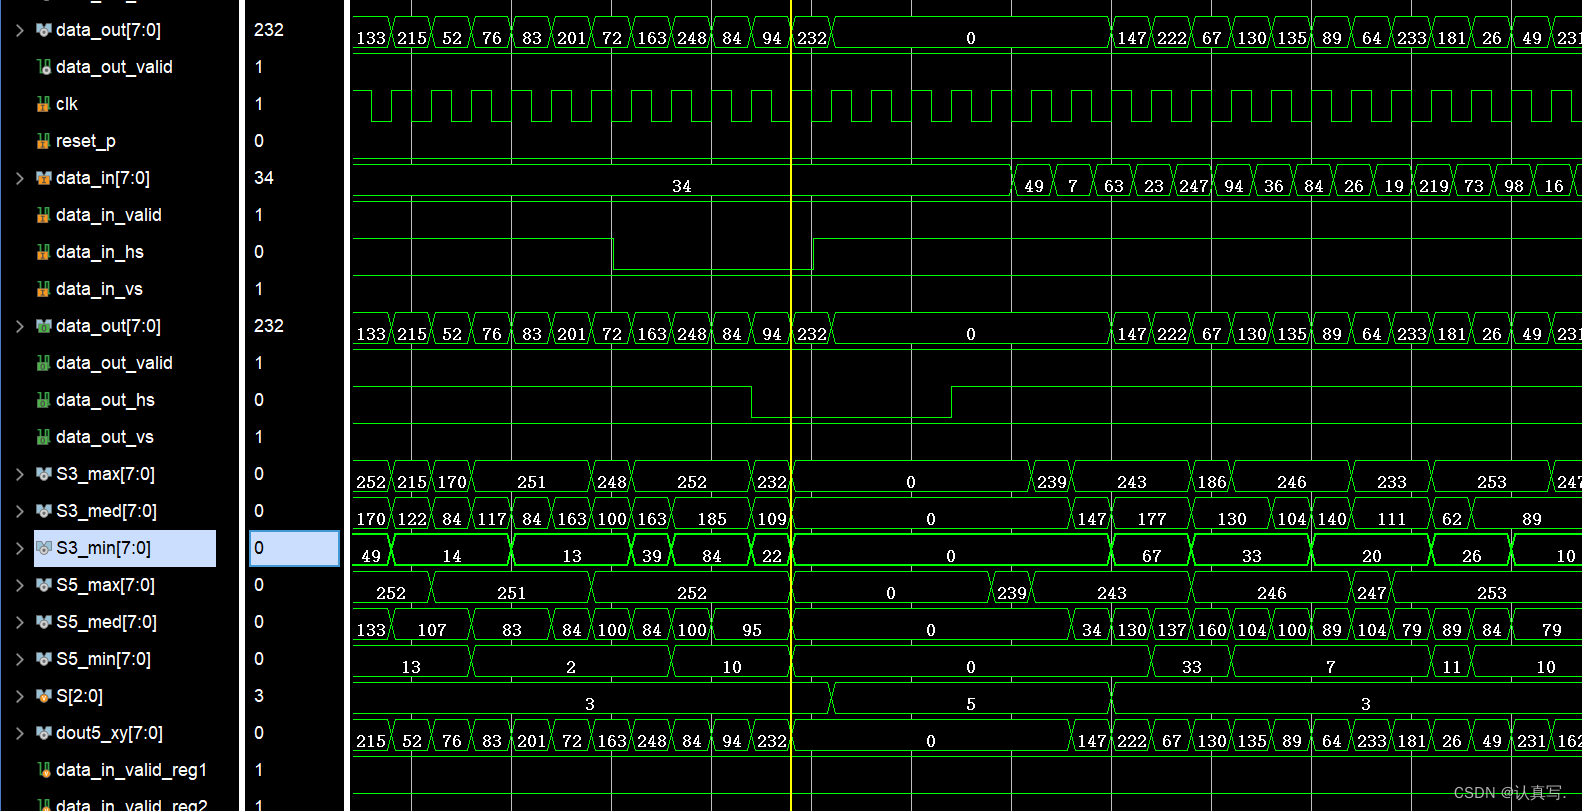The width and height of the screenshot is (1582, 811).
Task: Expand the S5_med[7:0] signal
Action: tap(20, 622)
